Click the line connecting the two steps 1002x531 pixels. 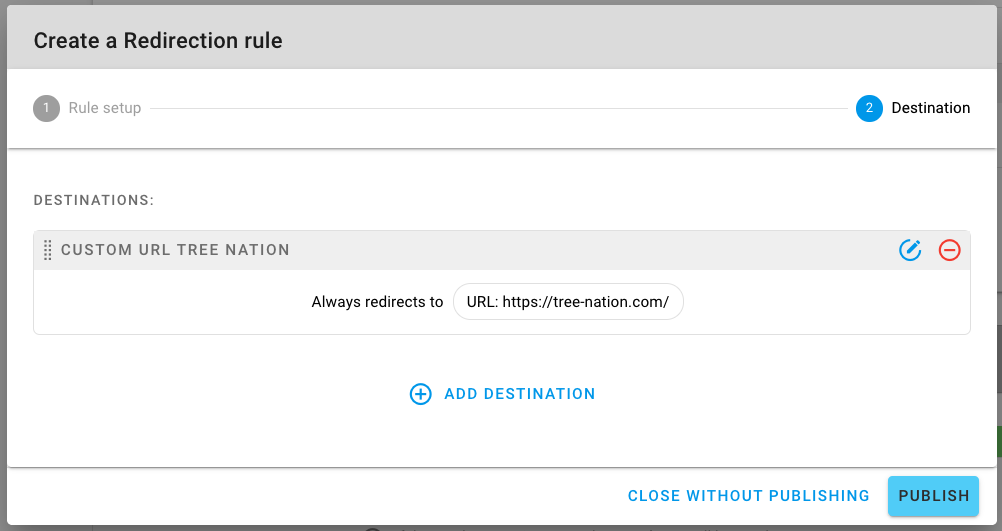point(498,109)
